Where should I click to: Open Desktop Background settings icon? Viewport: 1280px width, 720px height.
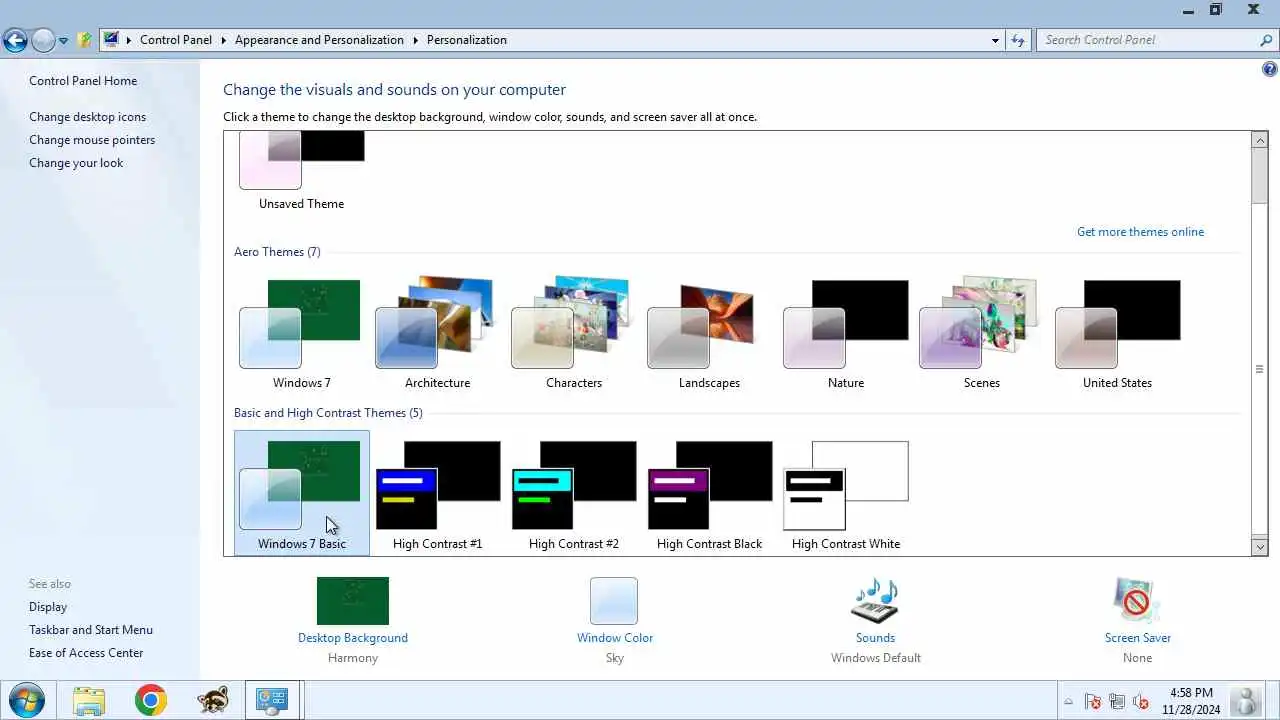click(353, 601)
